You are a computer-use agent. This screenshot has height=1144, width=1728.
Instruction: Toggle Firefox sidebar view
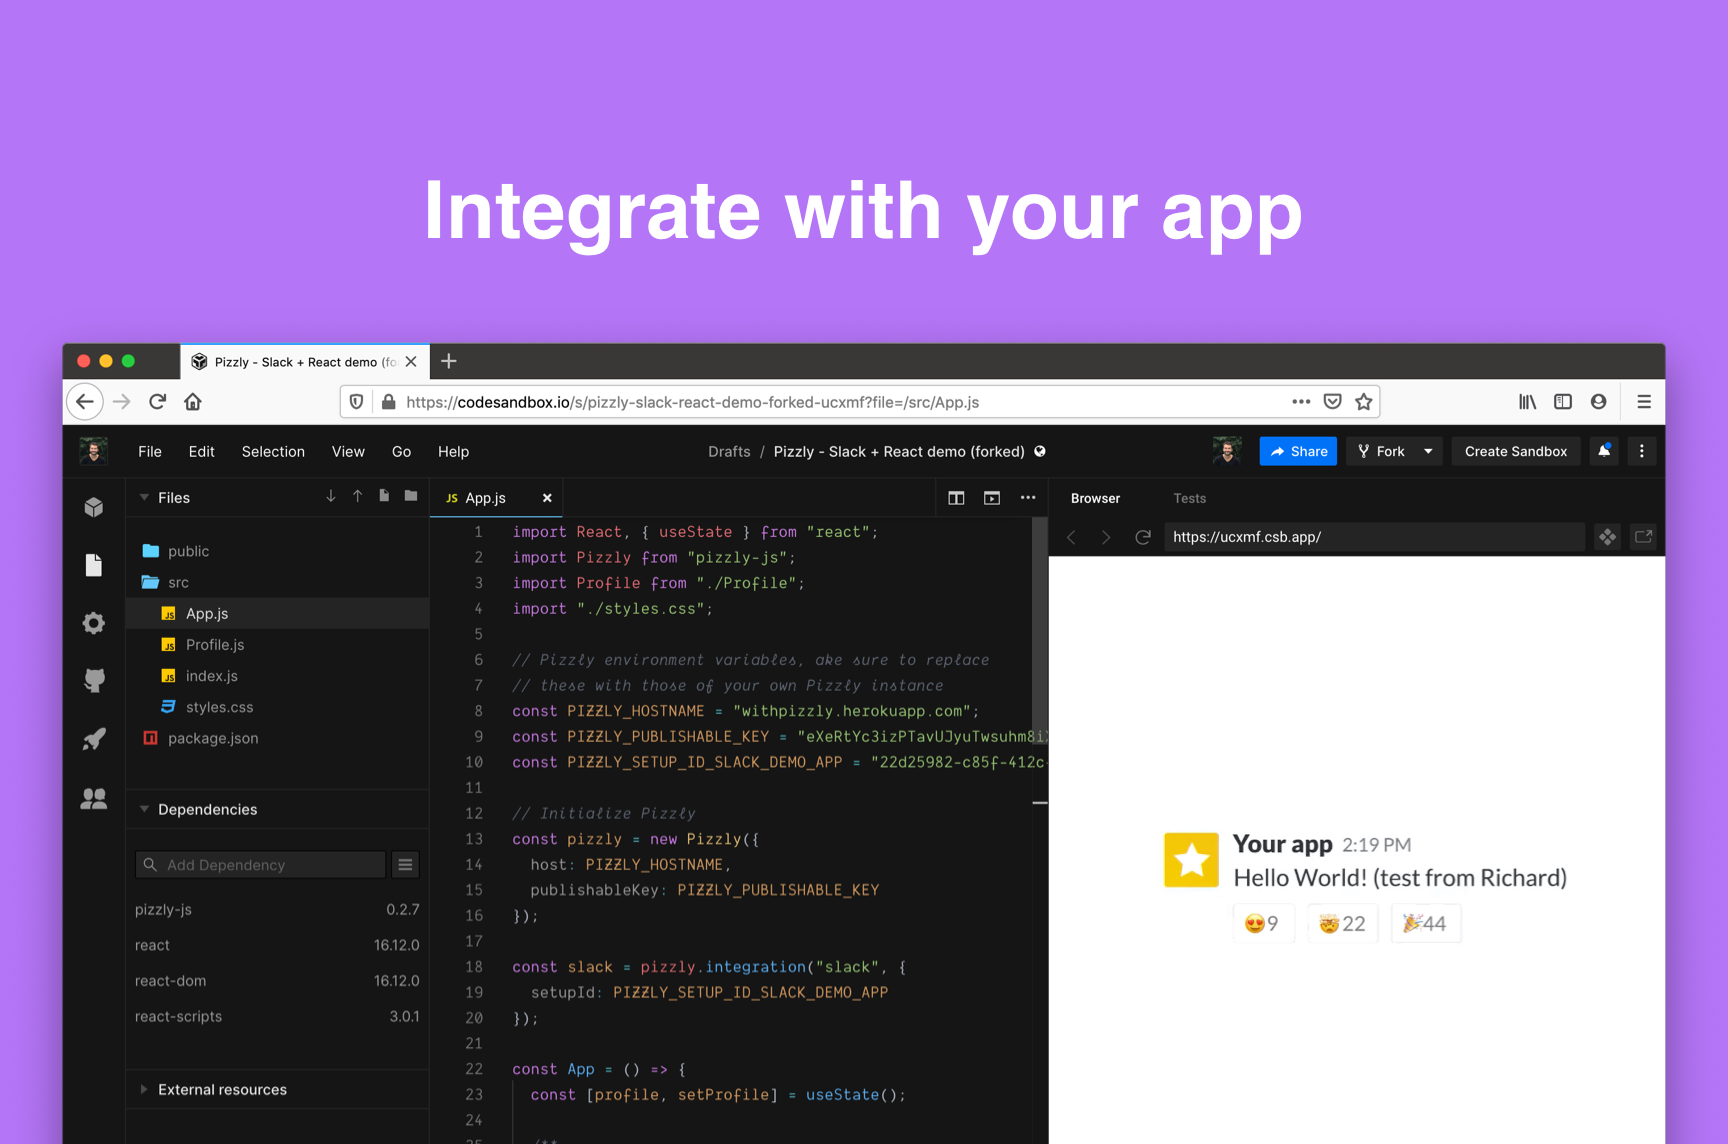pyautogui.click(x=1563, y=402)
